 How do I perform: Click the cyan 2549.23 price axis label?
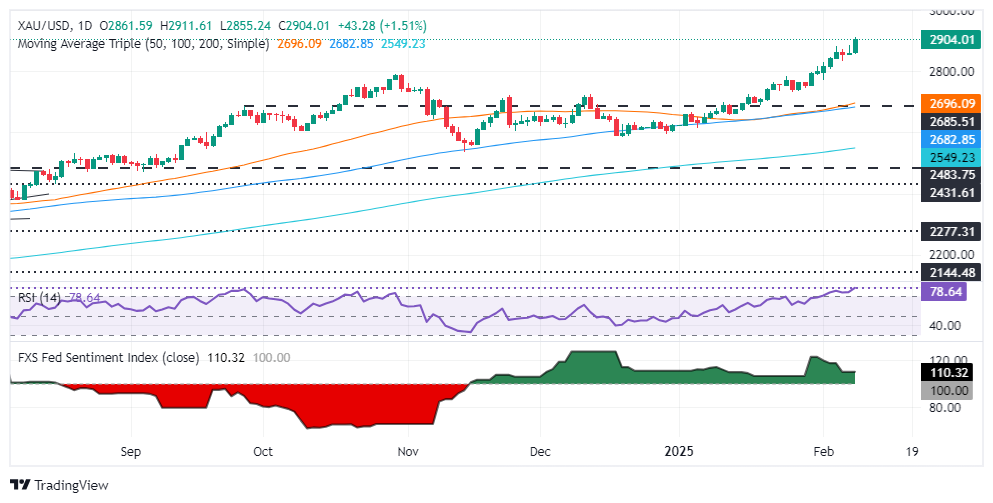point(949,157)
